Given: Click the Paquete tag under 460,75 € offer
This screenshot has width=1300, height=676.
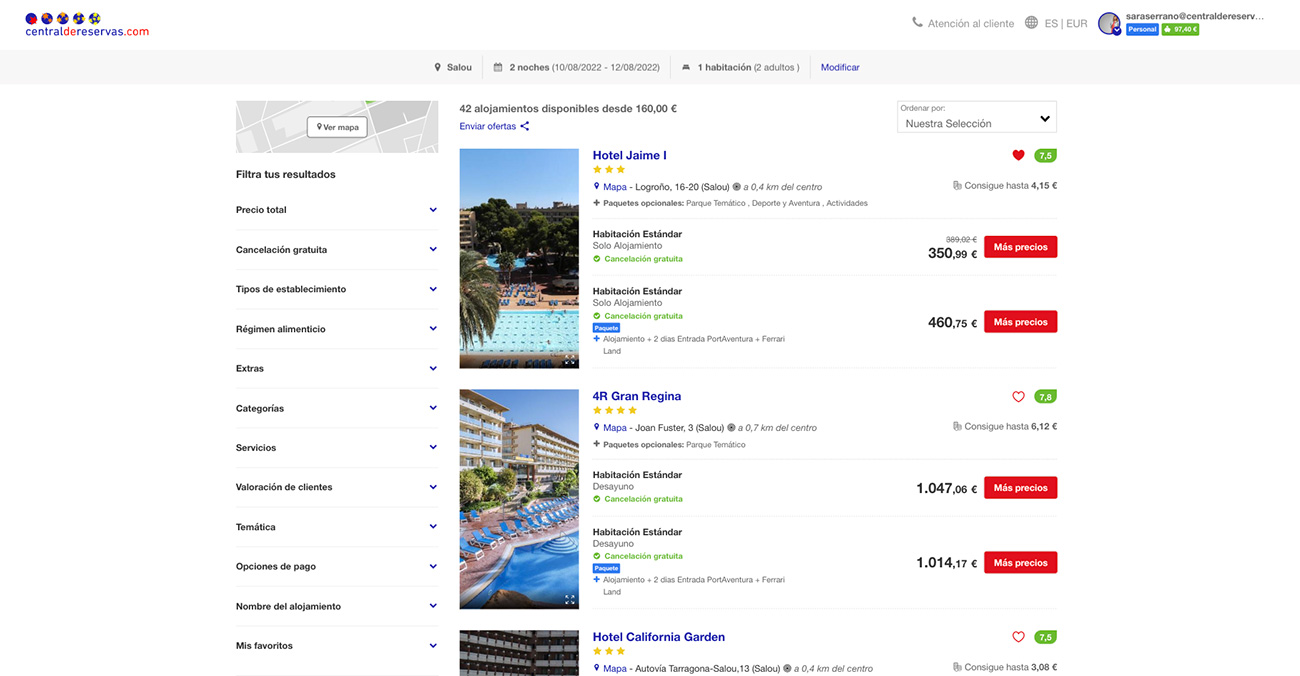Looking at the screenshot, I should 606,328.
